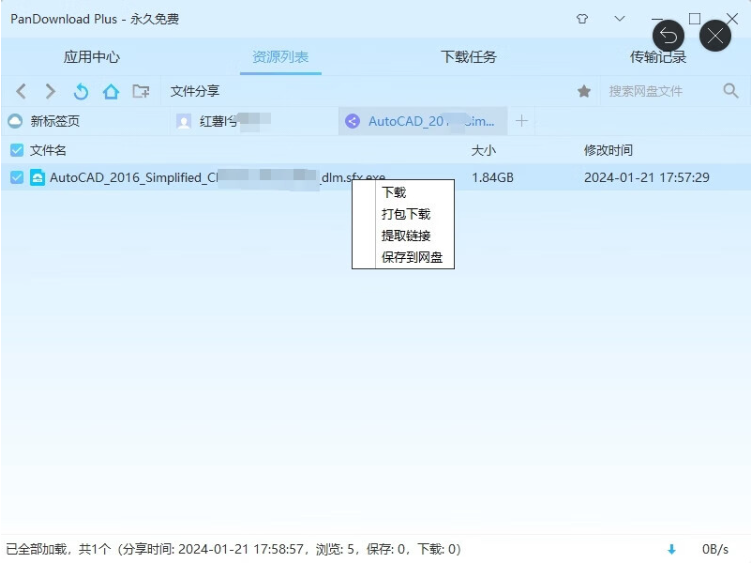Click the black undo circle button
751x563 pixels.
tap(668, 35)
